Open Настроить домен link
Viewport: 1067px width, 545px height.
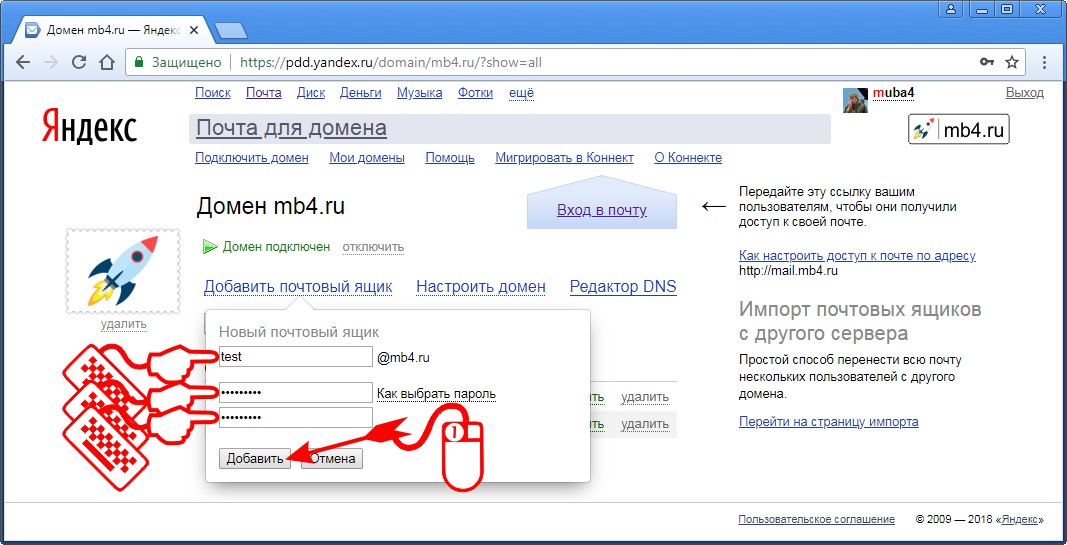tap(480, 287)
